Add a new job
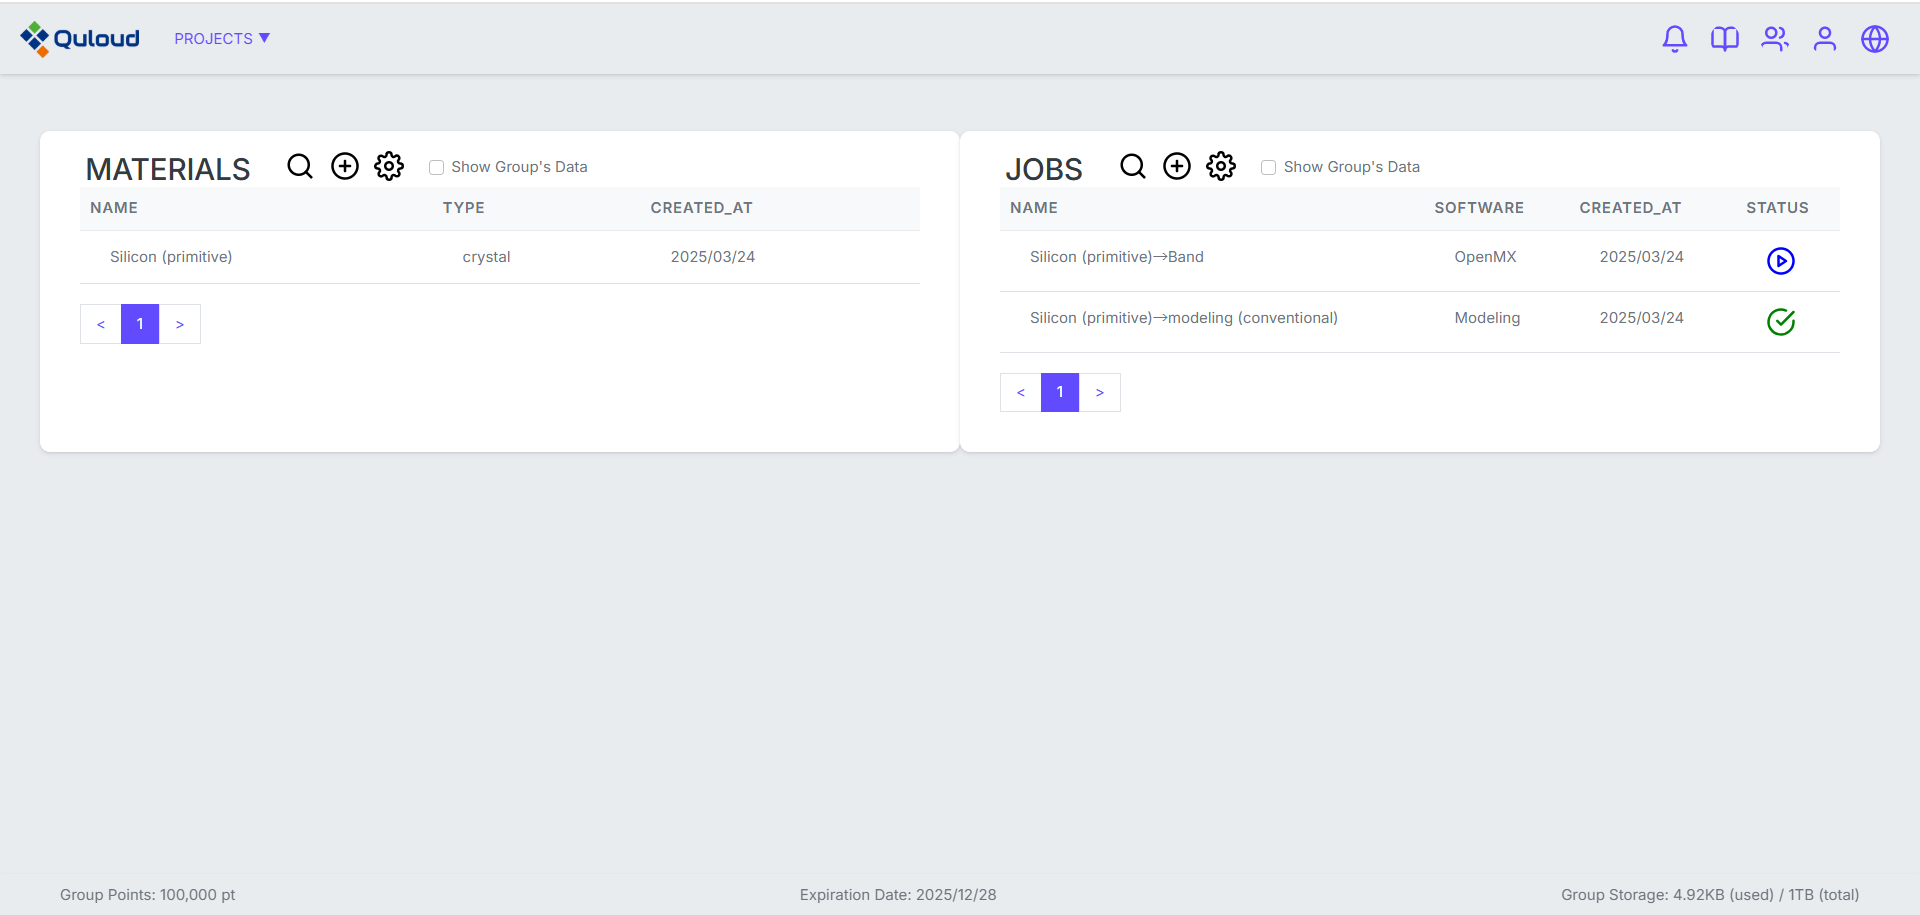1920x915 pixels. (x=1177, y=166)
